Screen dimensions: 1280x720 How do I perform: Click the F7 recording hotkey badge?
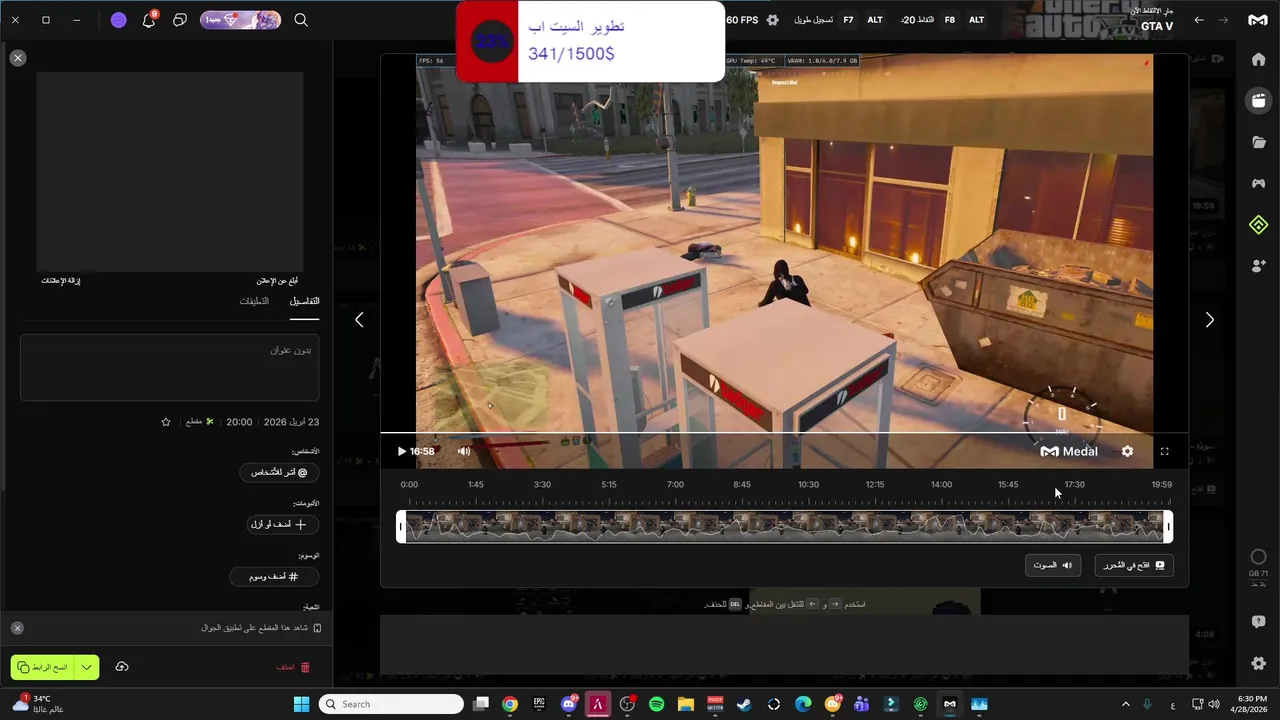pos(848,20)
